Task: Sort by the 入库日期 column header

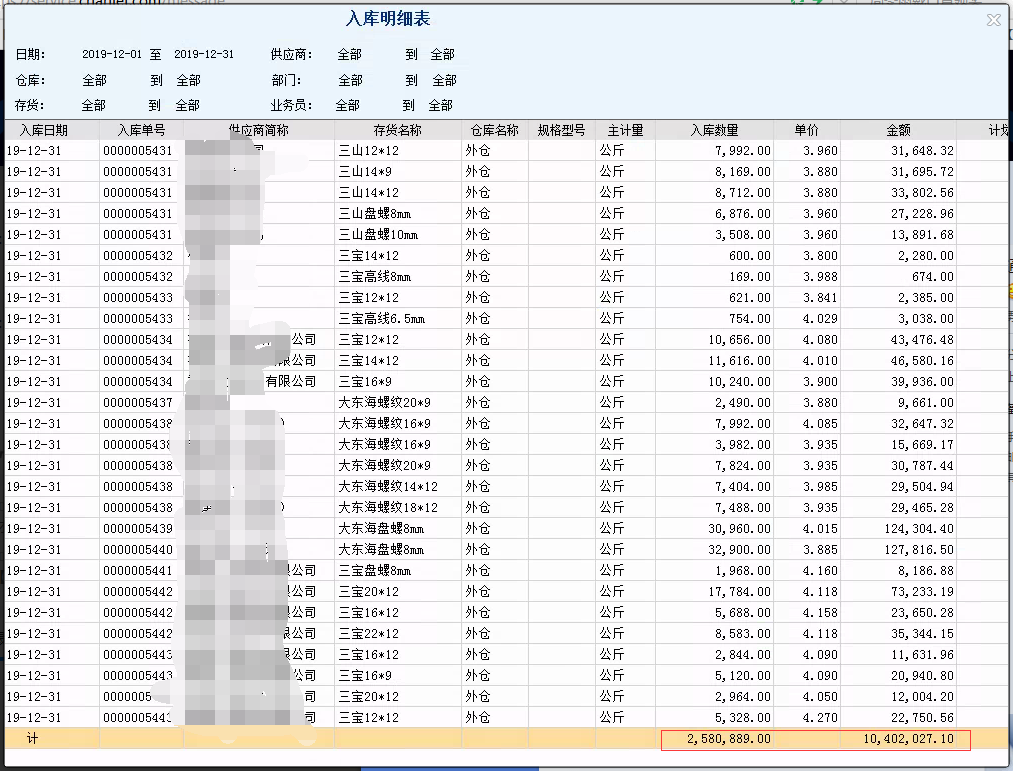Action: [43, 131]
